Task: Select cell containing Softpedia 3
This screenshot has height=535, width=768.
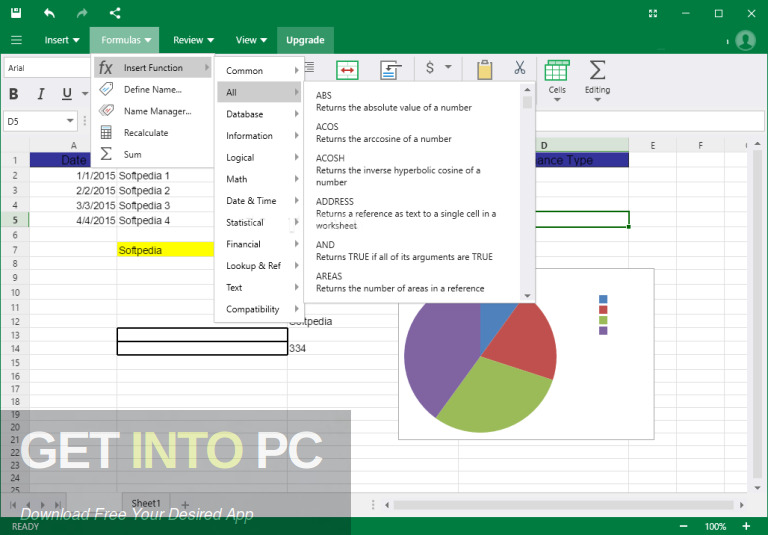Action: (166, 205)
